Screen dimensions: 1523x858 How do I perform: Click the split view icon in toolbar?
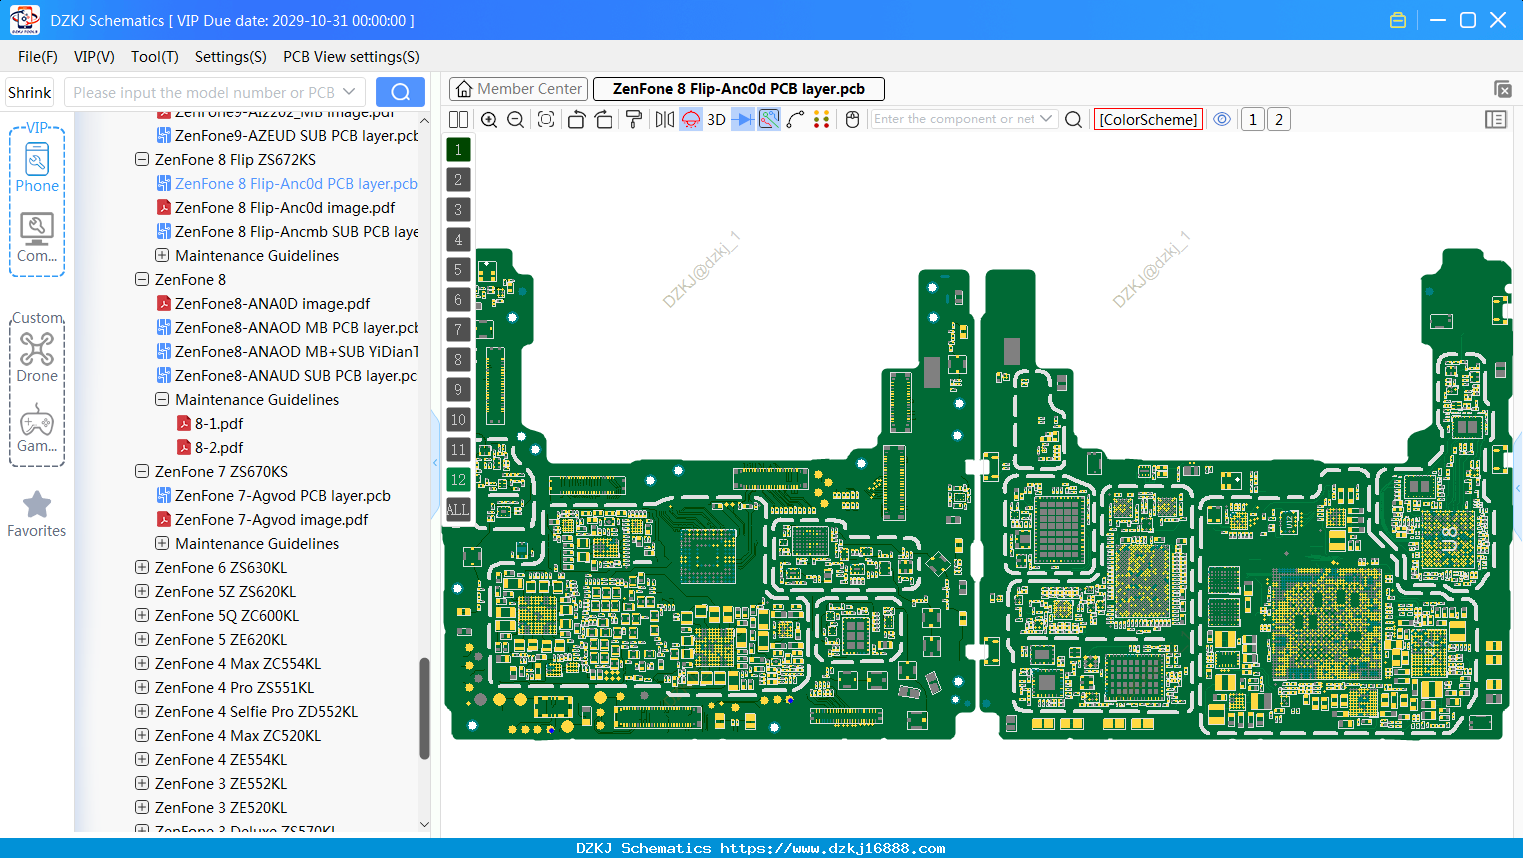[458, 119]
